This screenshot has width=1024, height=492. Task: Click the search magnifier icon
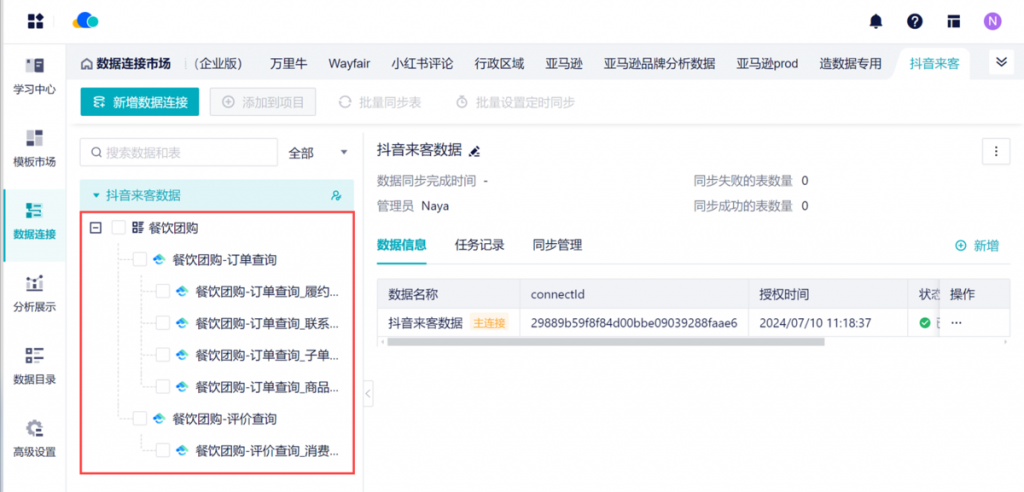click(96, 152)
